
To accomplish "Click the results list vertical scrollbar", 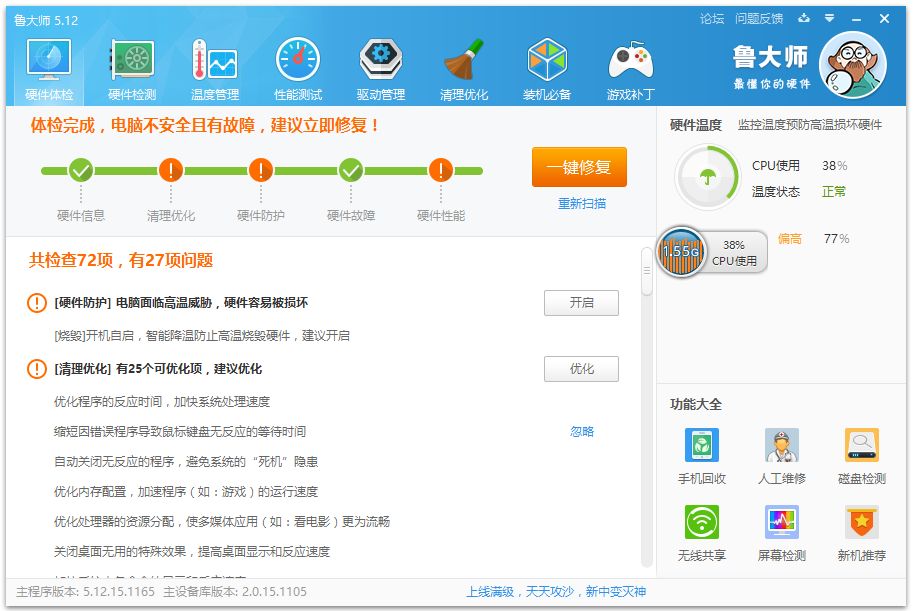I will click(x=646, y=272).
